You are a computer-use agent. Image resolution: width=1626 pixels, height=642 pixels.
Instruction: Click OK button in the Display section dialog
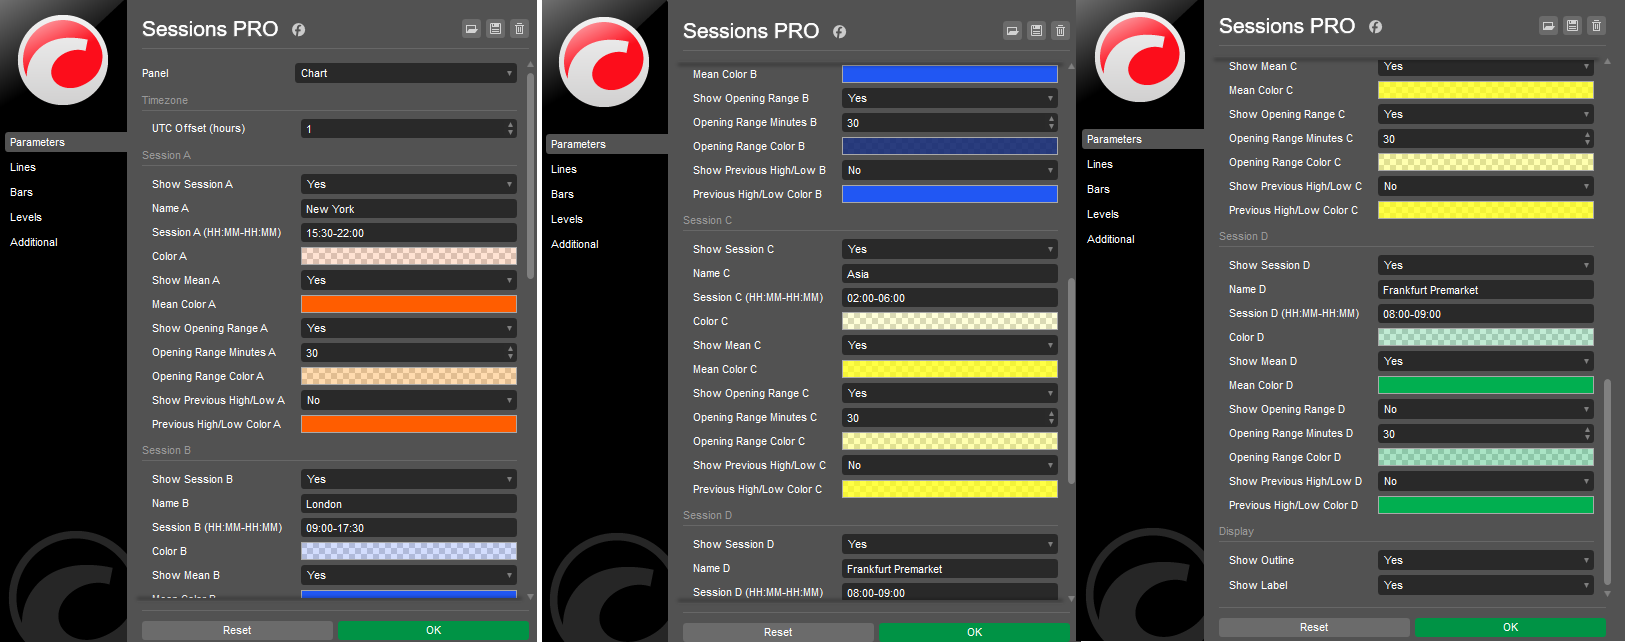pos(1510,627)
